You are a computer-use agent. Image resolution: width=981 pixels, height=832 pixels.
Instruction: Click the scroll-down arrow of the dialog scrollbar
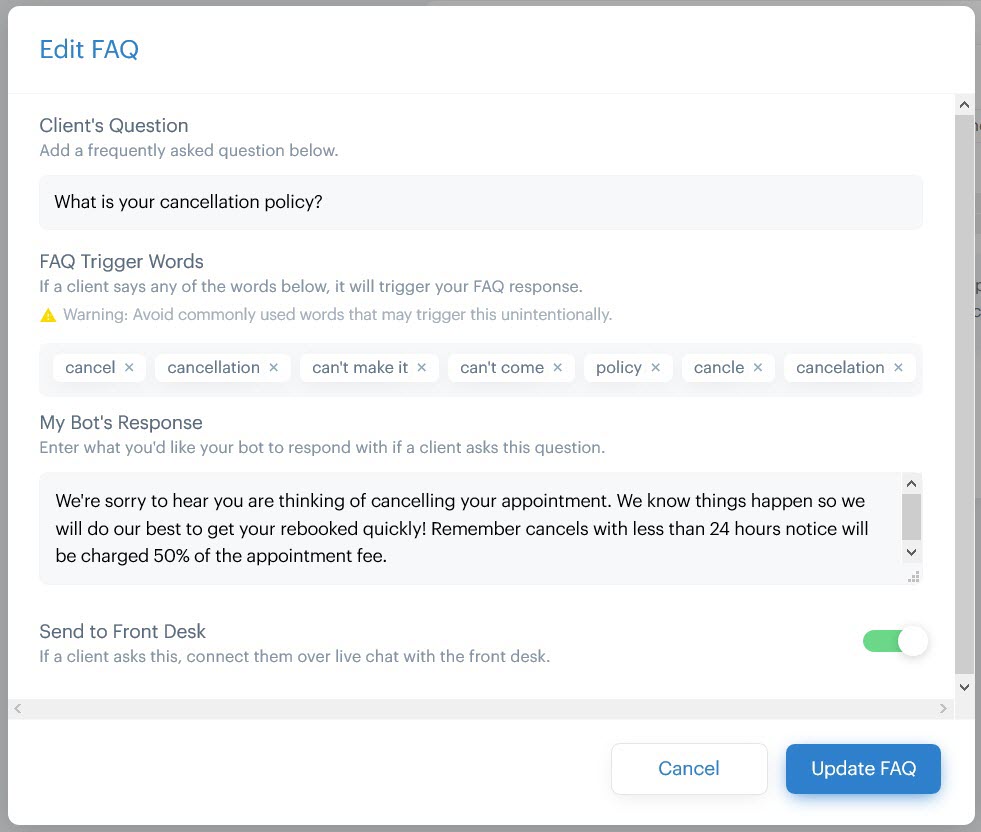[x=964, y=687]
